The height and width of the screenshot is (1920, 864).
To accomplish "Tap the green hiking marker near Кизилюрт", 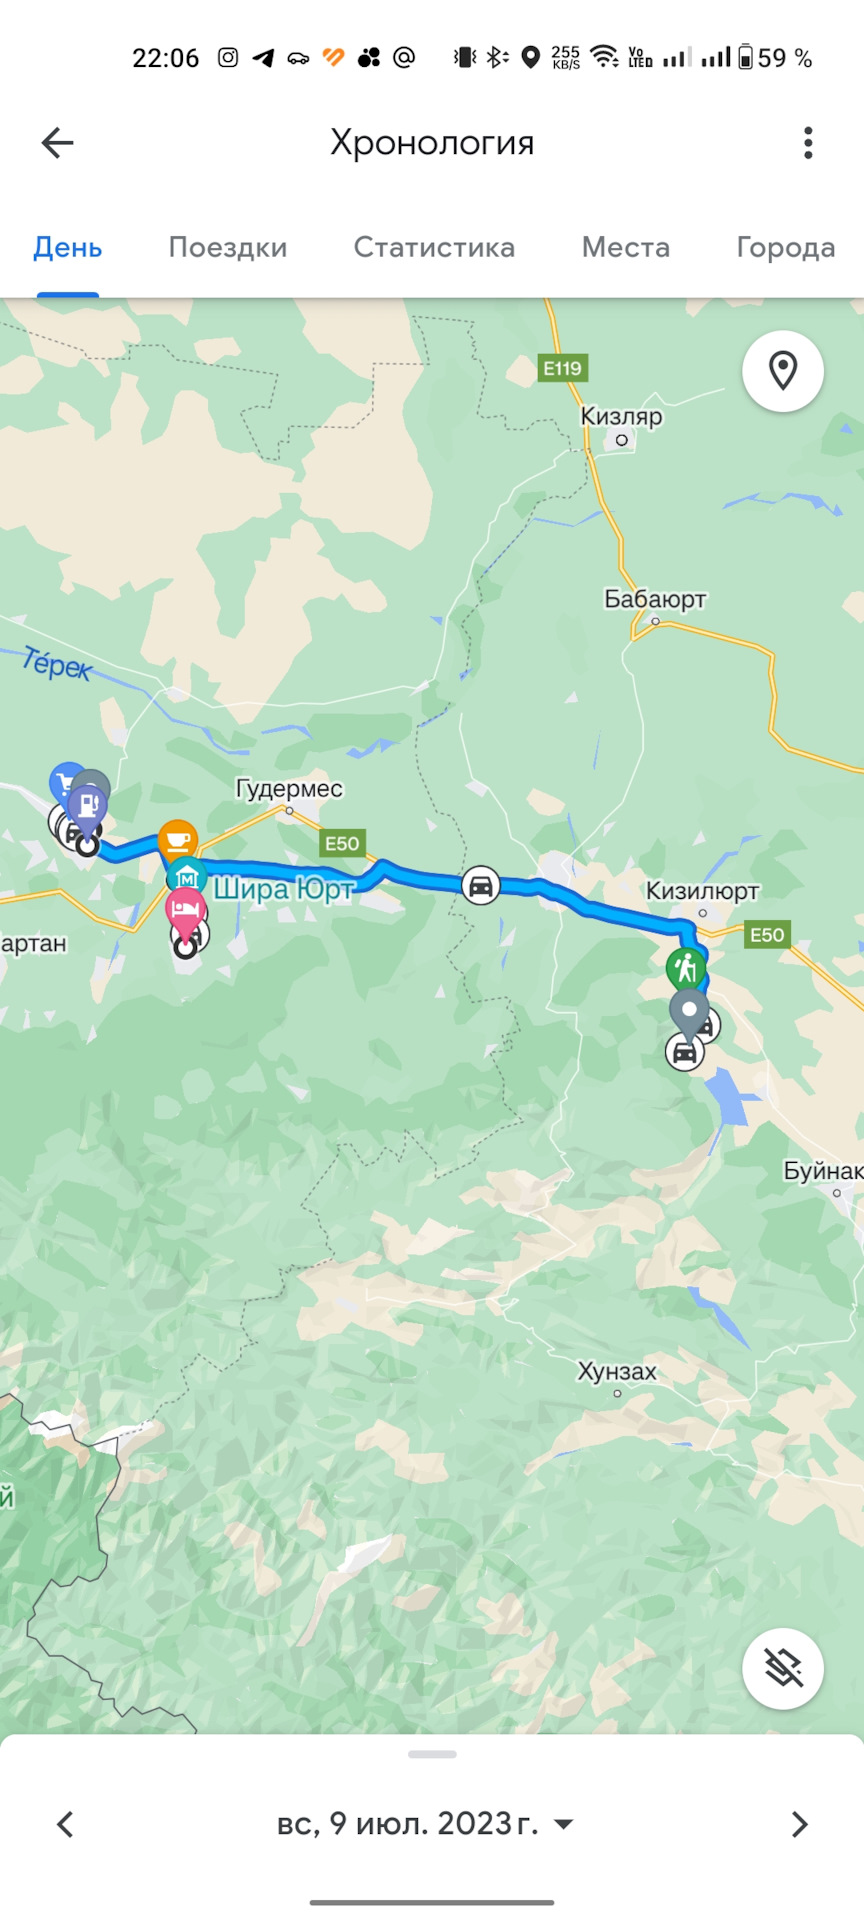I will pos(686,968).
